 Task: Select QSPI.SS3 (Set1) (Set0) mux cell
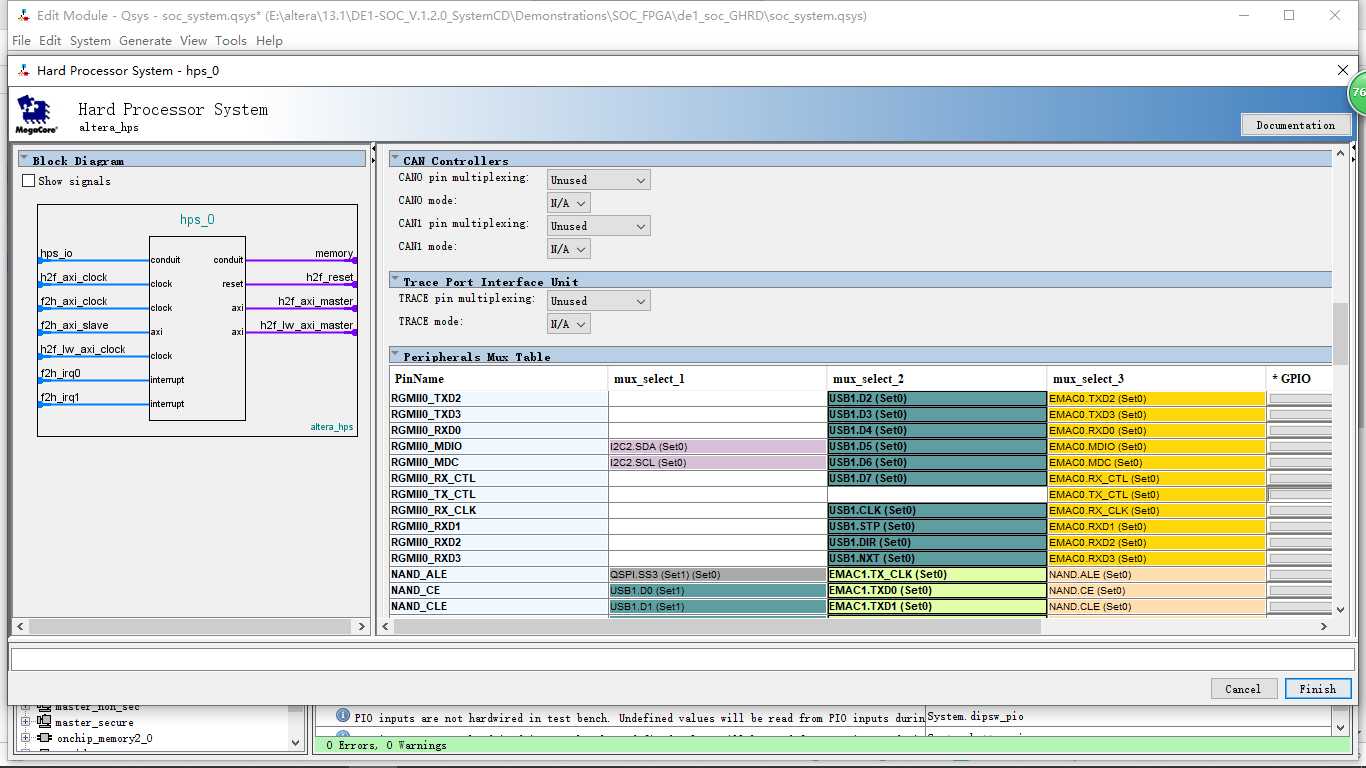[x=718, y=574]
